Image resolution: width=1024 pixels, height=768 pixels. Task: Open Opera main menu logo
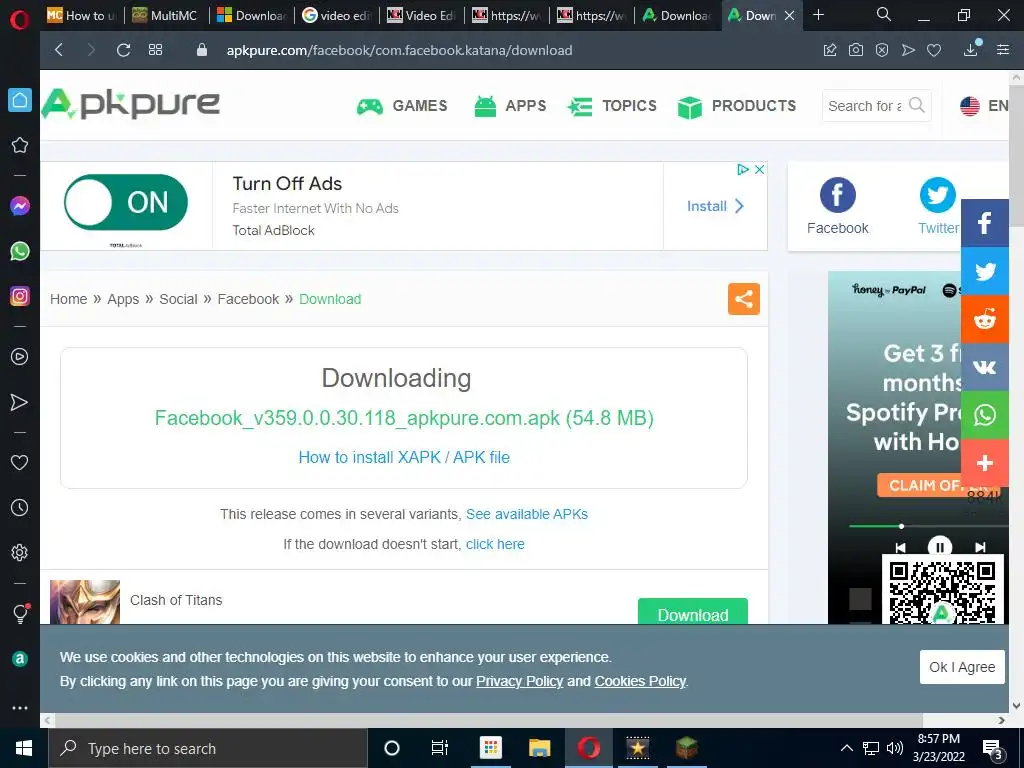pyautogui.click(x=20, y=20)
